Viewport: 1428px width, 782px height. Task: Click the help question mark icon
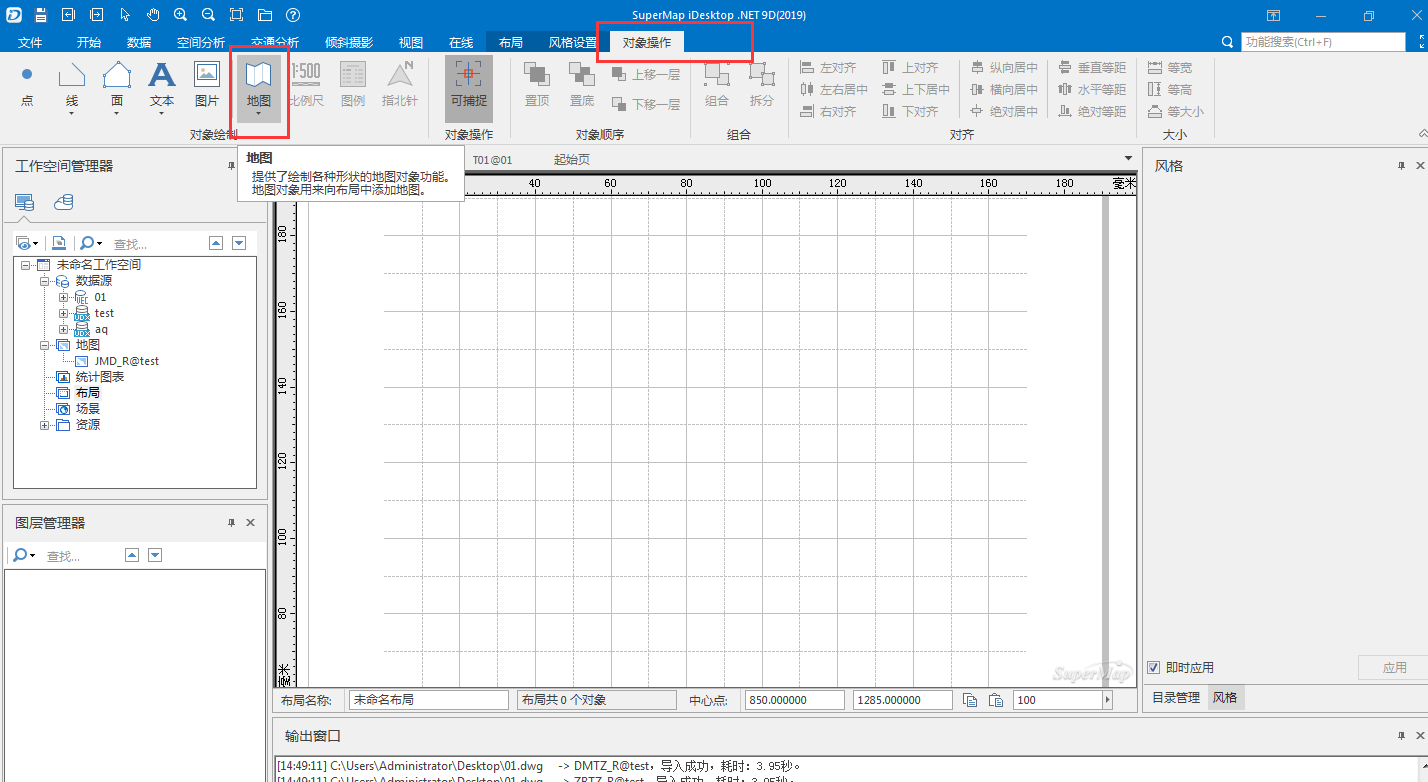(x=292, y=15)
